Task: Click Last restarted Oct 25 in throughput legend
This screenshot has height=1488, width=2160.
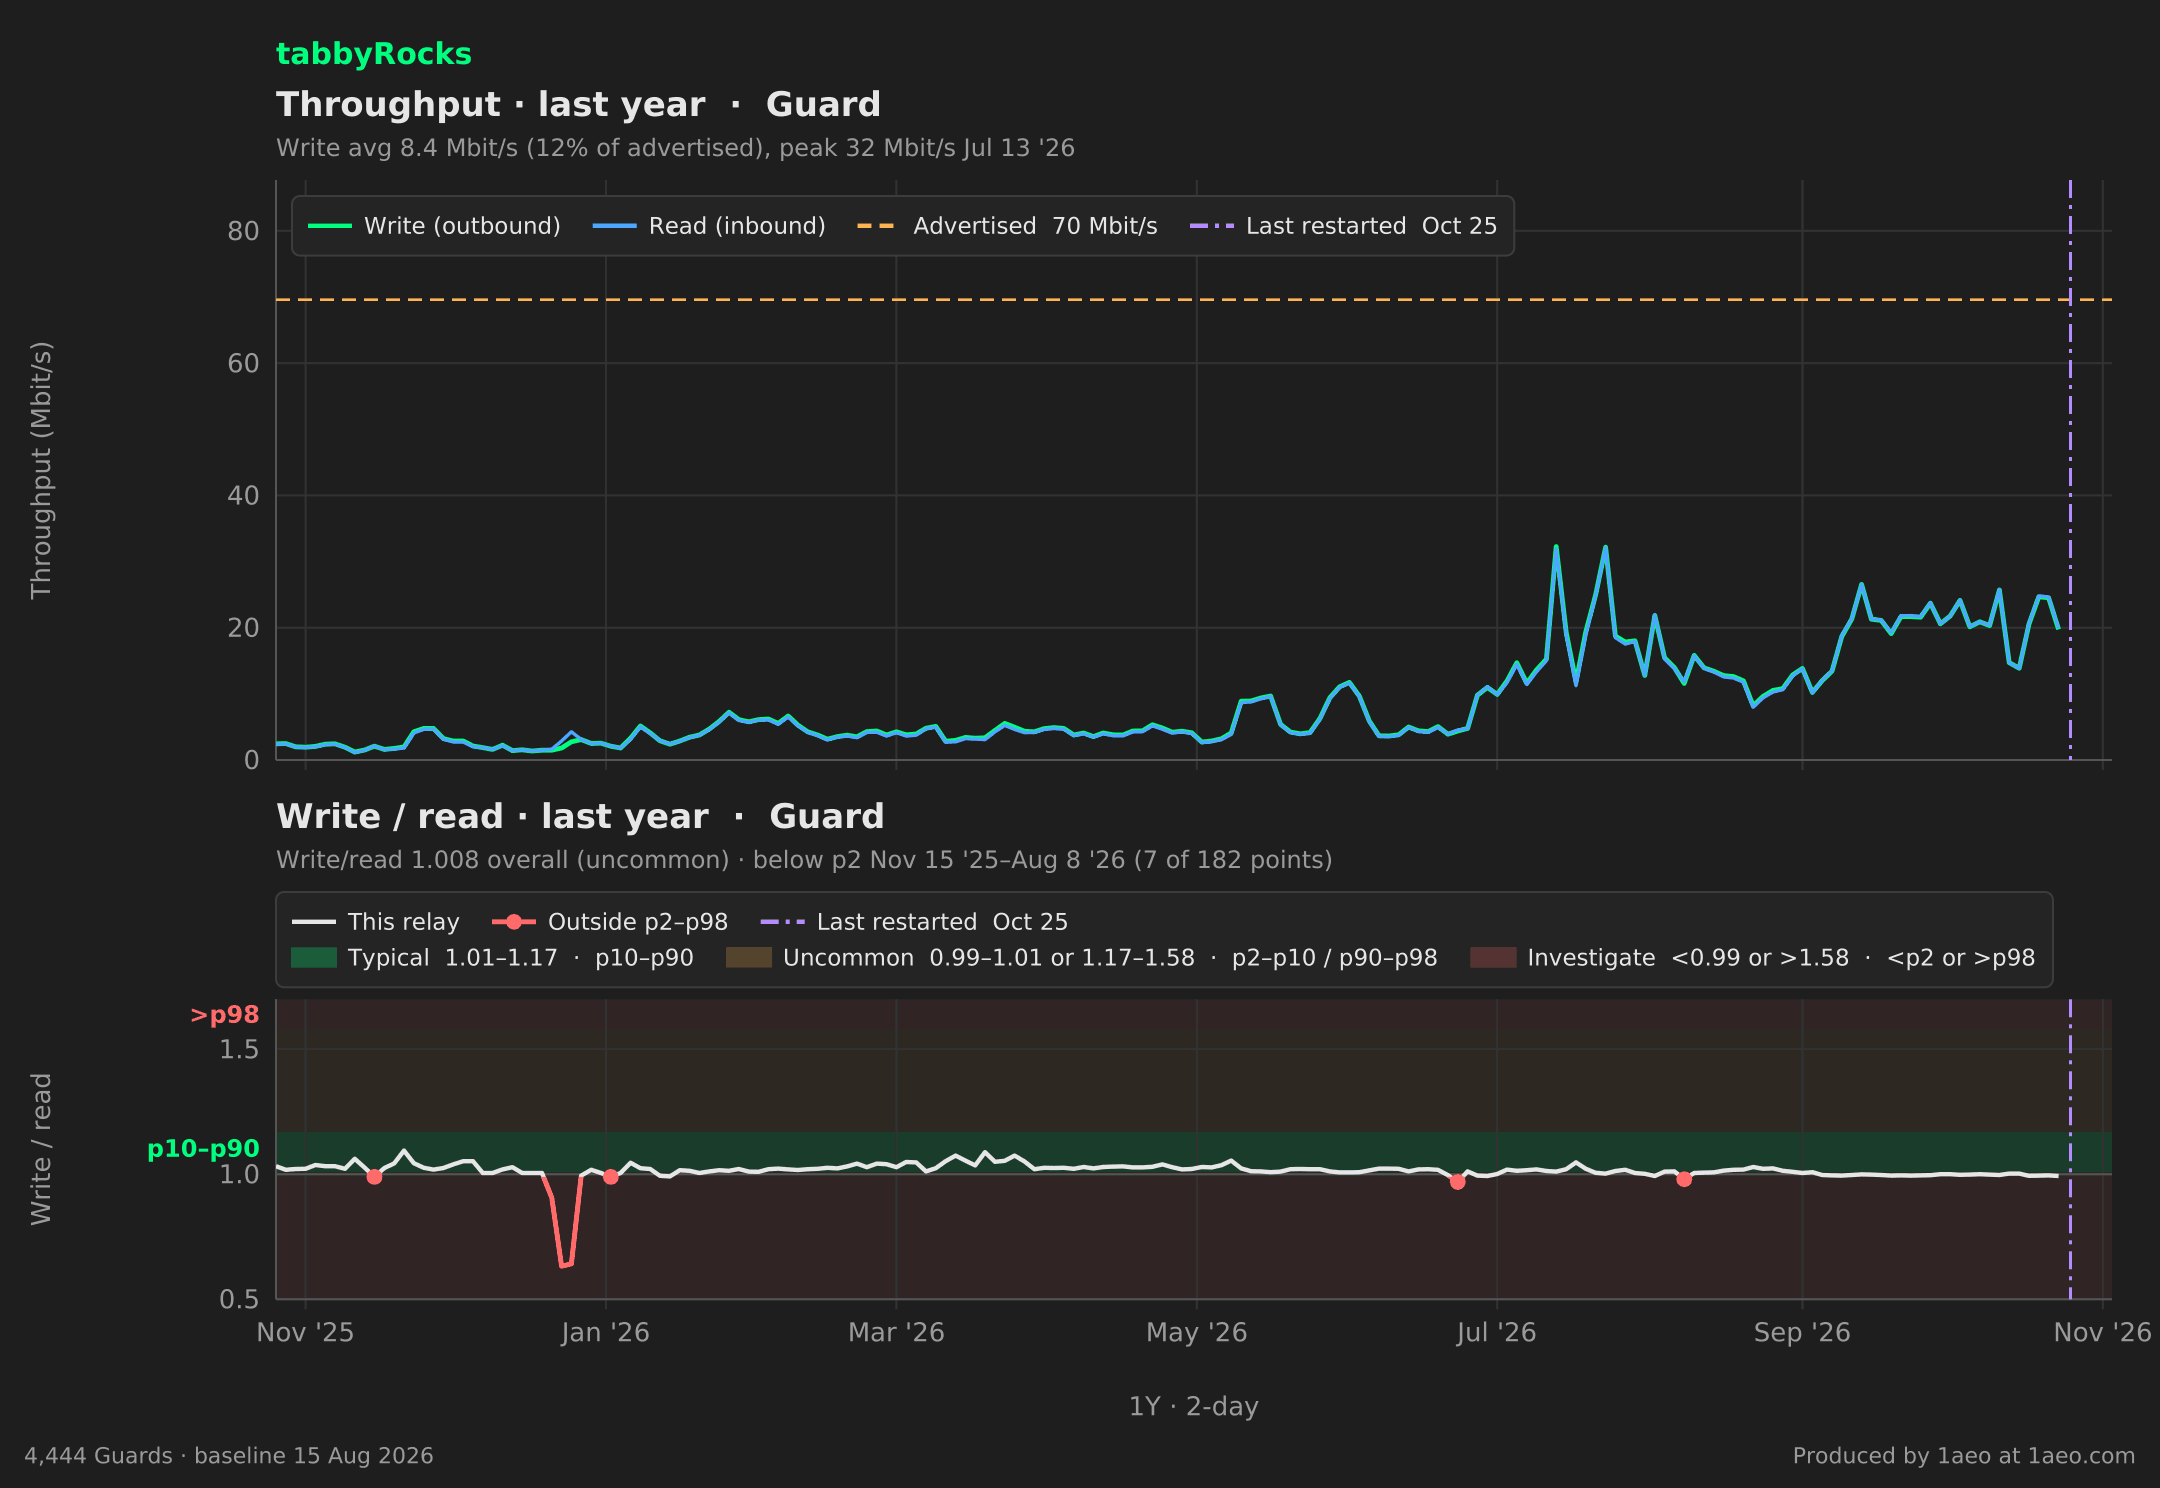Action: [x=1343, y=226]
